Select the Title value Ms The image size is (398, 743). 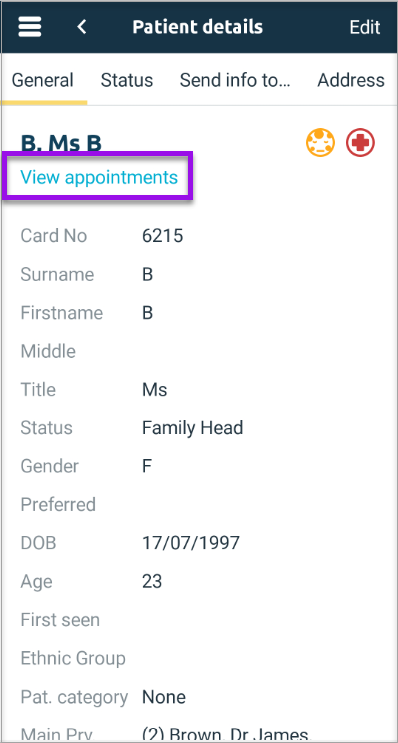(154, 390)
